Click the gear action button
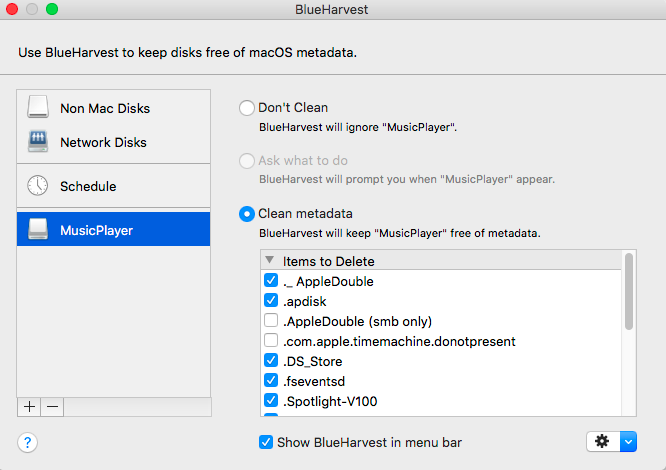 [603, 442]
